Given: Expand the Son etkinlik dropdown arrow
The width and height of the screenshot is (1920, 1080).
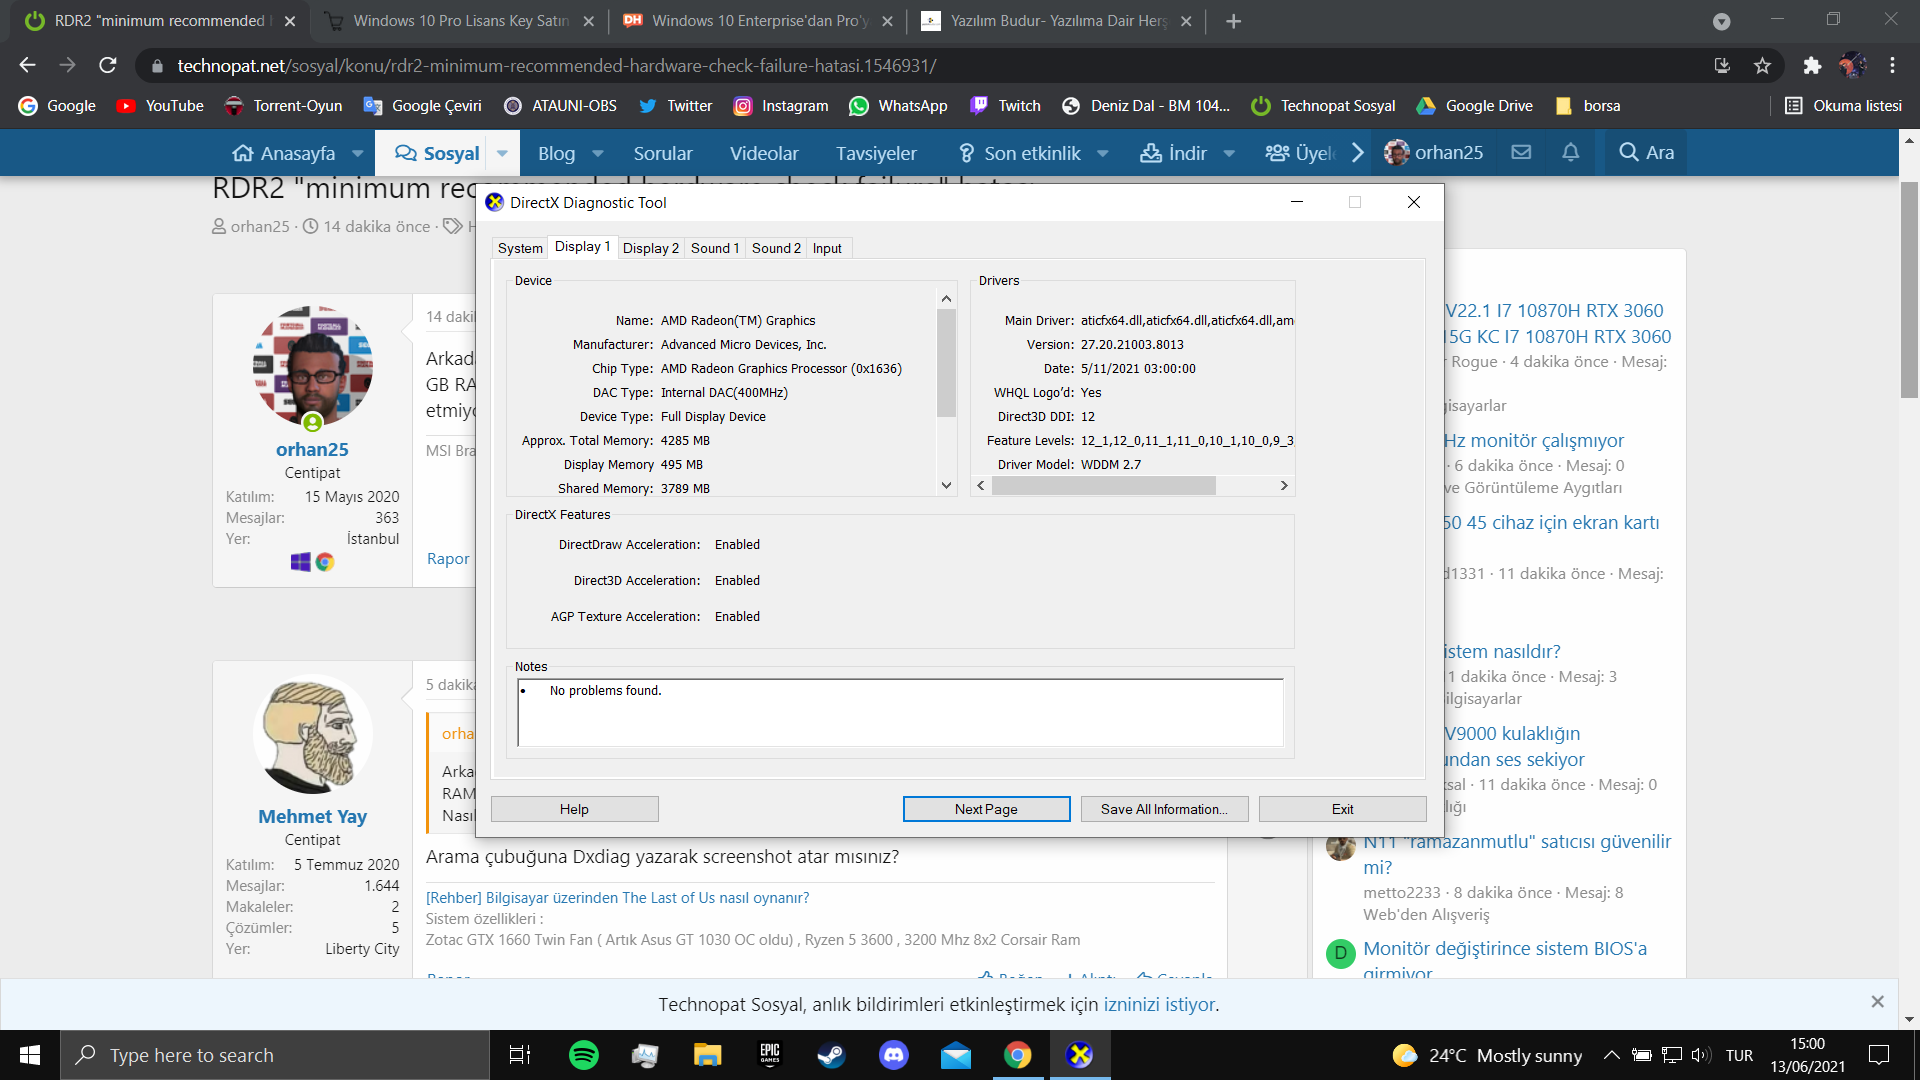Looking at the screenshot, I should tap(1103, 153).
